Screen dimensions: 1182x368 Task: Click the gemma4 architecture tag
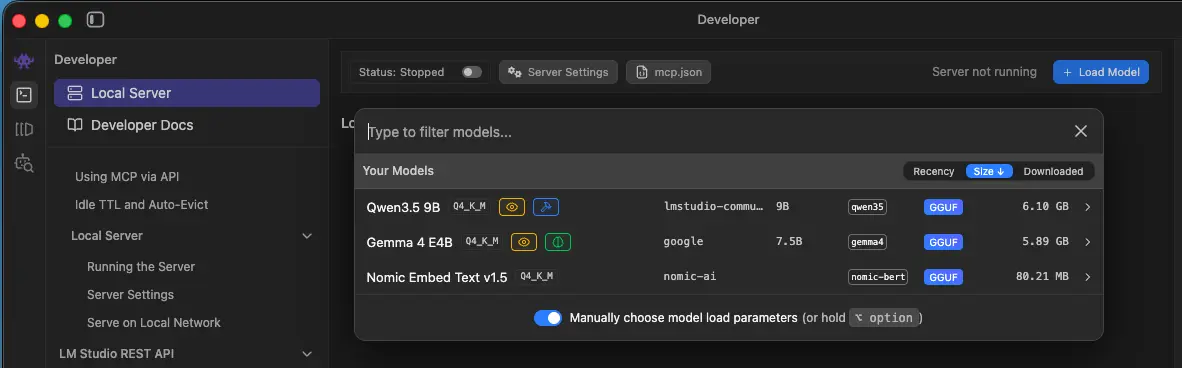[867, 242]
